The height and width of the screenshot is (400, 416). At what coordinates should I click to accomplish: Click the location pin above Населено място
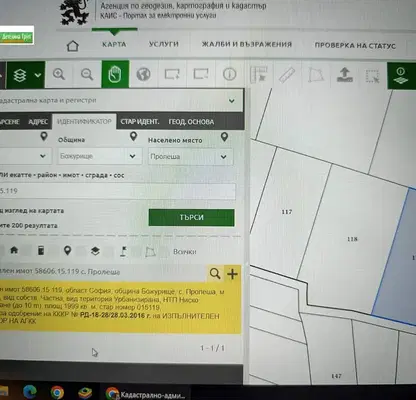[224, 137]
